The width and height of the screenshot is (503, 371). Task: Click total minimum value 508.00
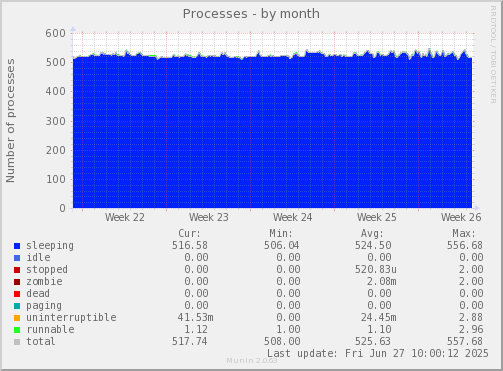pyautogui.click(x=282, y=341)
